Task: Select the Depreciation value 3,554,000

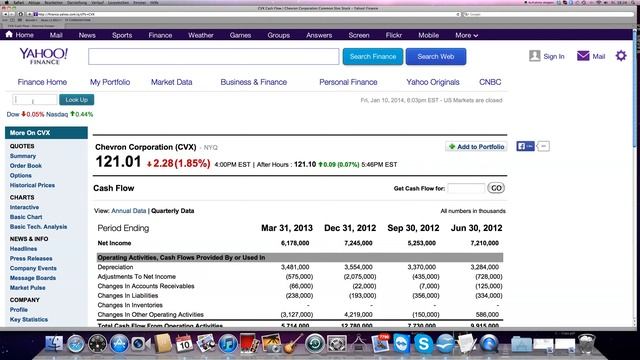Action: click(358, 267)
